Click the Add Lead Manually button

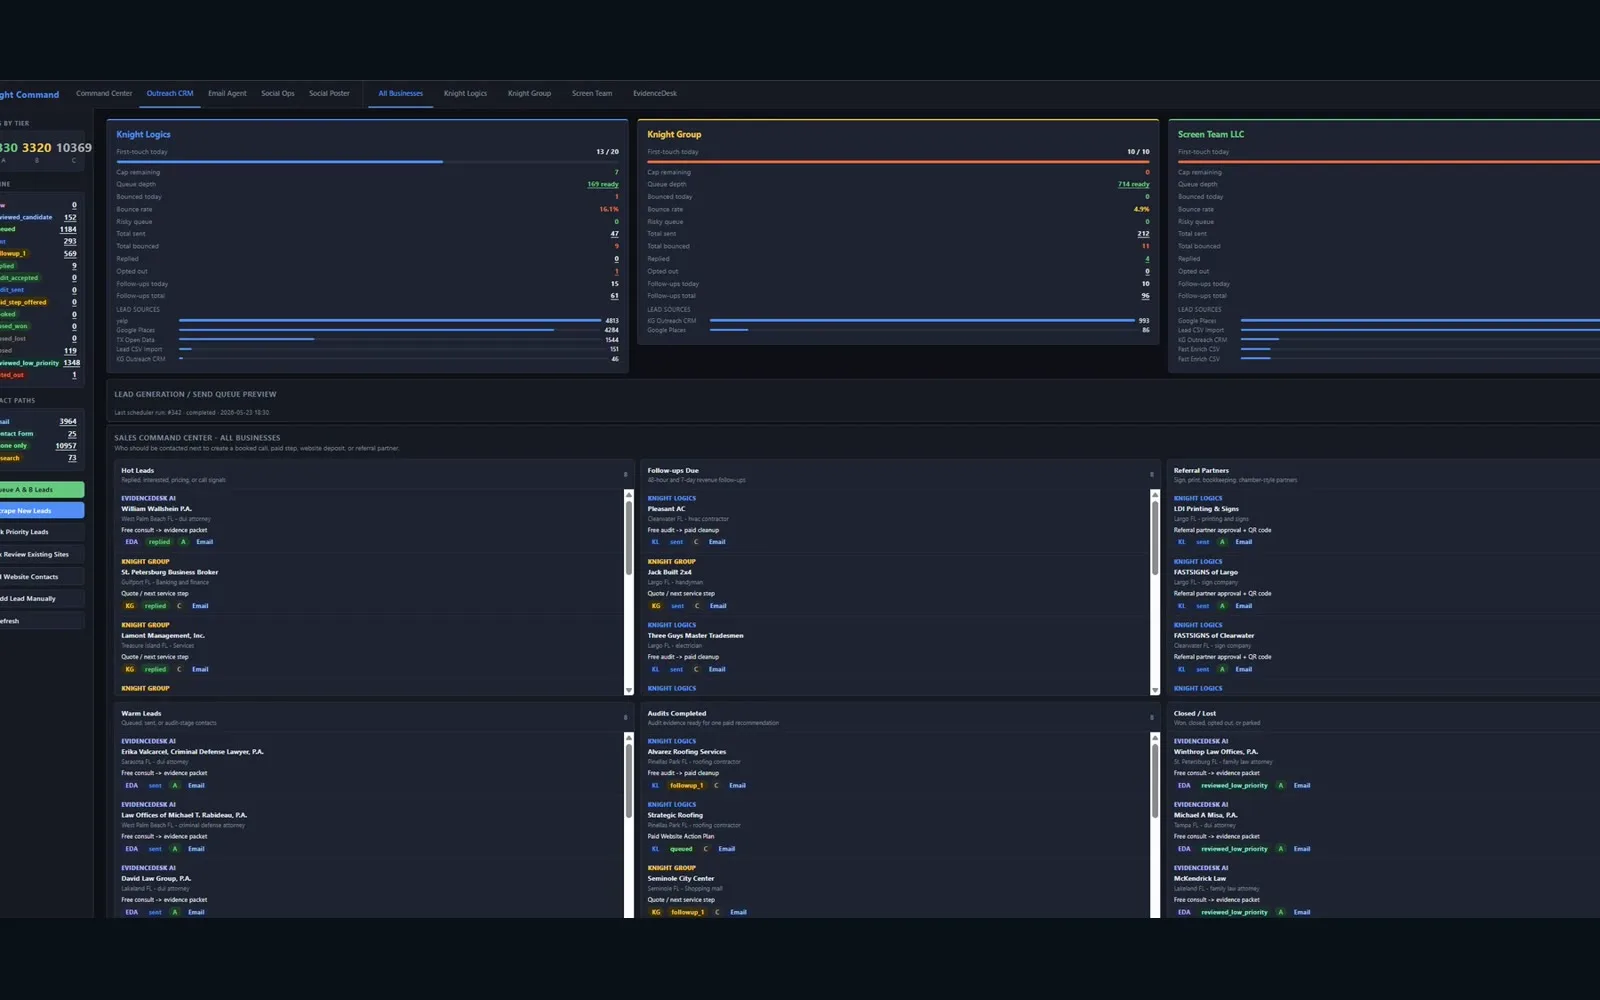point(41,599)
